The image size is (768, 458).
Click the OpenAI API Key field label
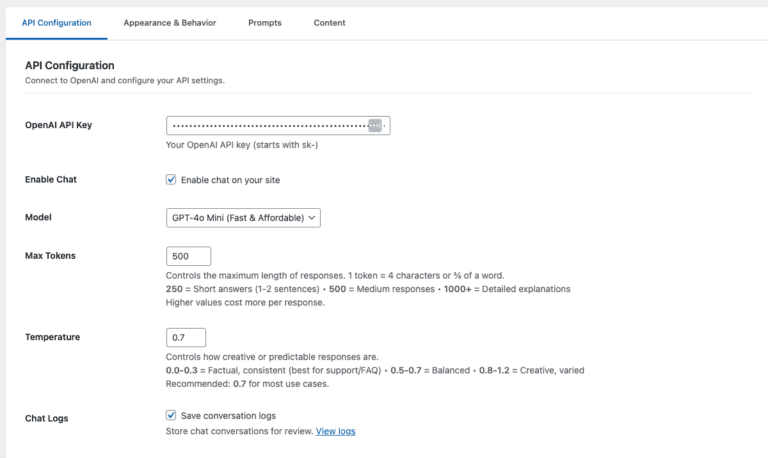pyautogui.click(x=65, y=125)
